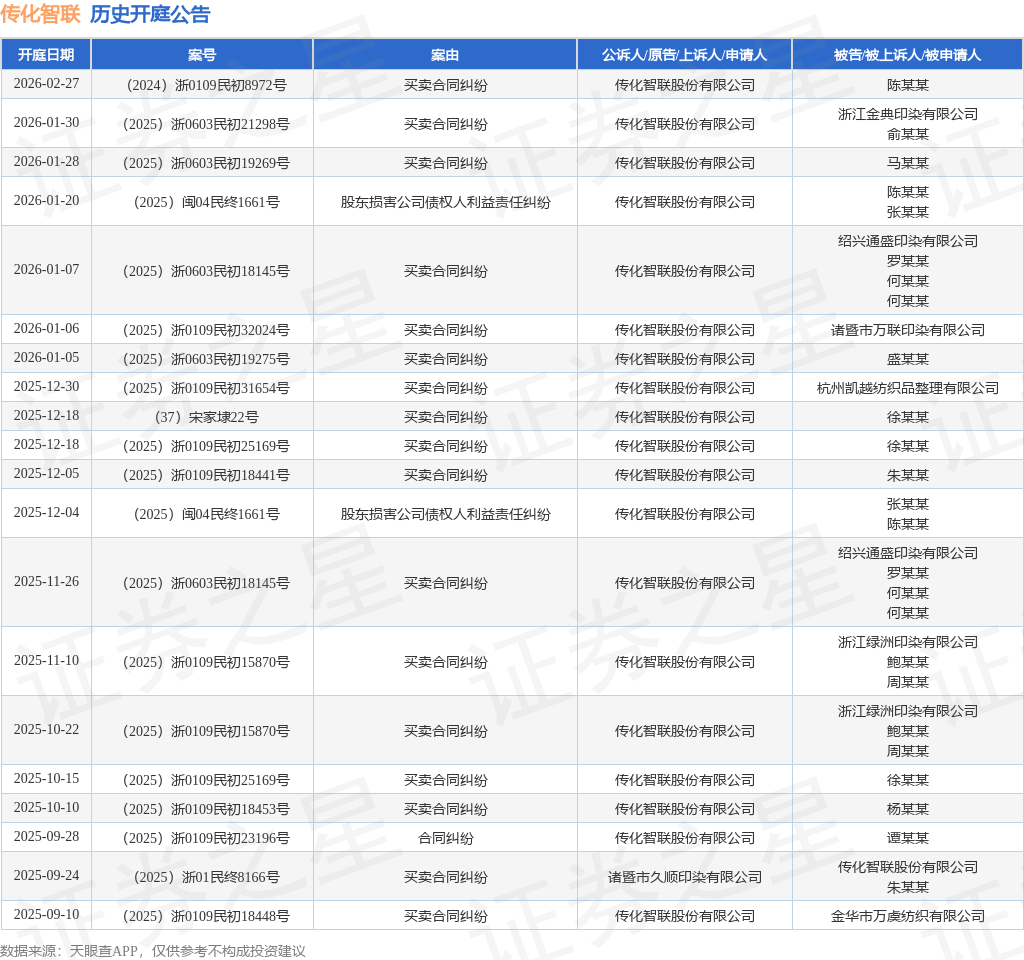This screenshot has width=1024, height=960.
Task: Click case number (2025)浙0109民初18448号
Action: [x=206, y=916]
